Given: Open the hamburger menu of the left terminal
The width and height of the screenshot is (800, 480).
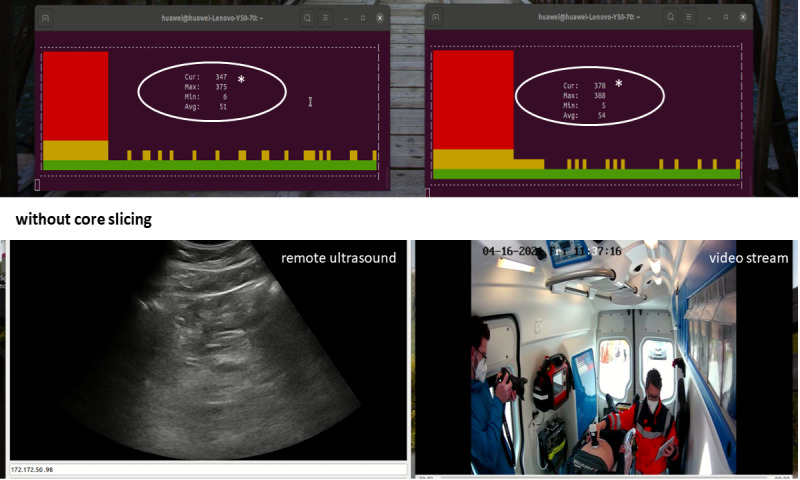Looking at the screenshot, I should [325, 17].
